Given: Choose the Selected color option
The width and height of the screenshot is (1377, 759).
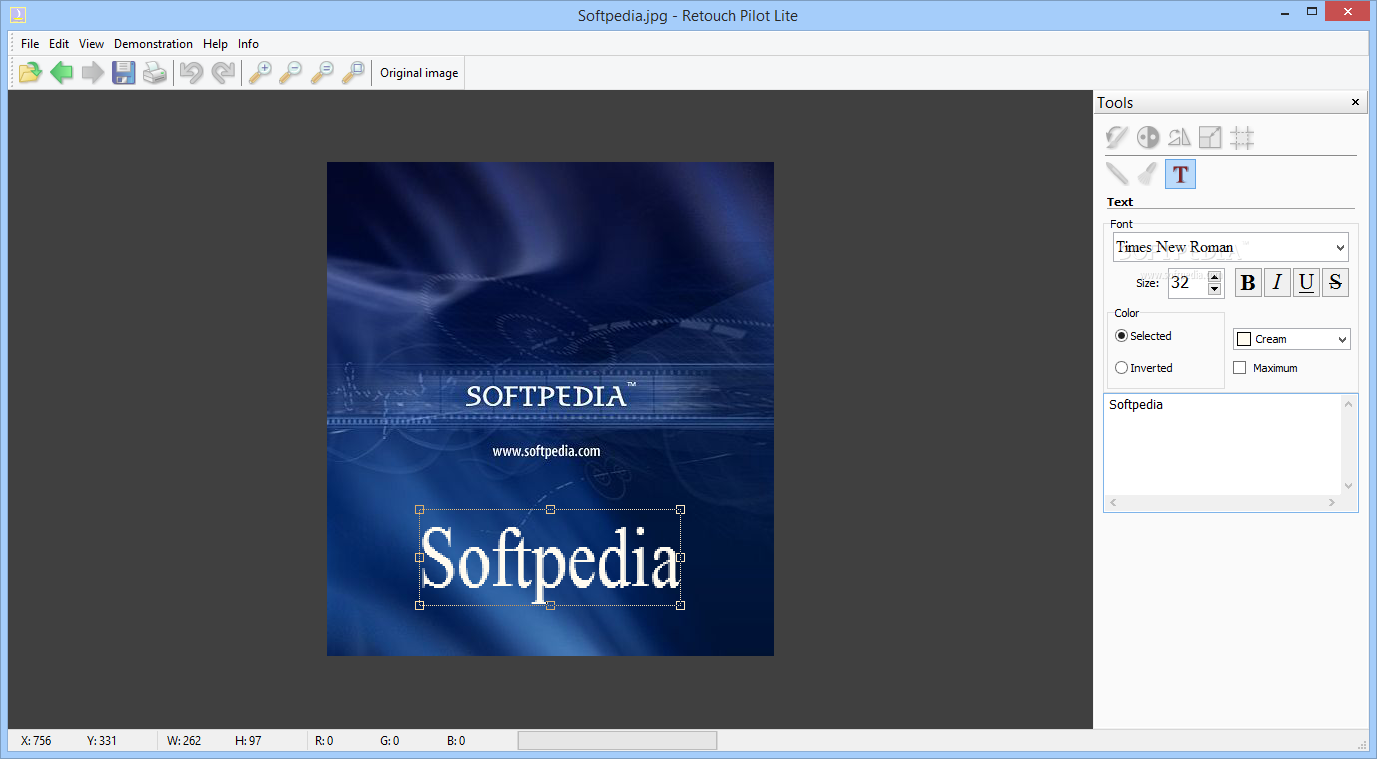Looking at the screenshot, I should [x=1143, y=336].
